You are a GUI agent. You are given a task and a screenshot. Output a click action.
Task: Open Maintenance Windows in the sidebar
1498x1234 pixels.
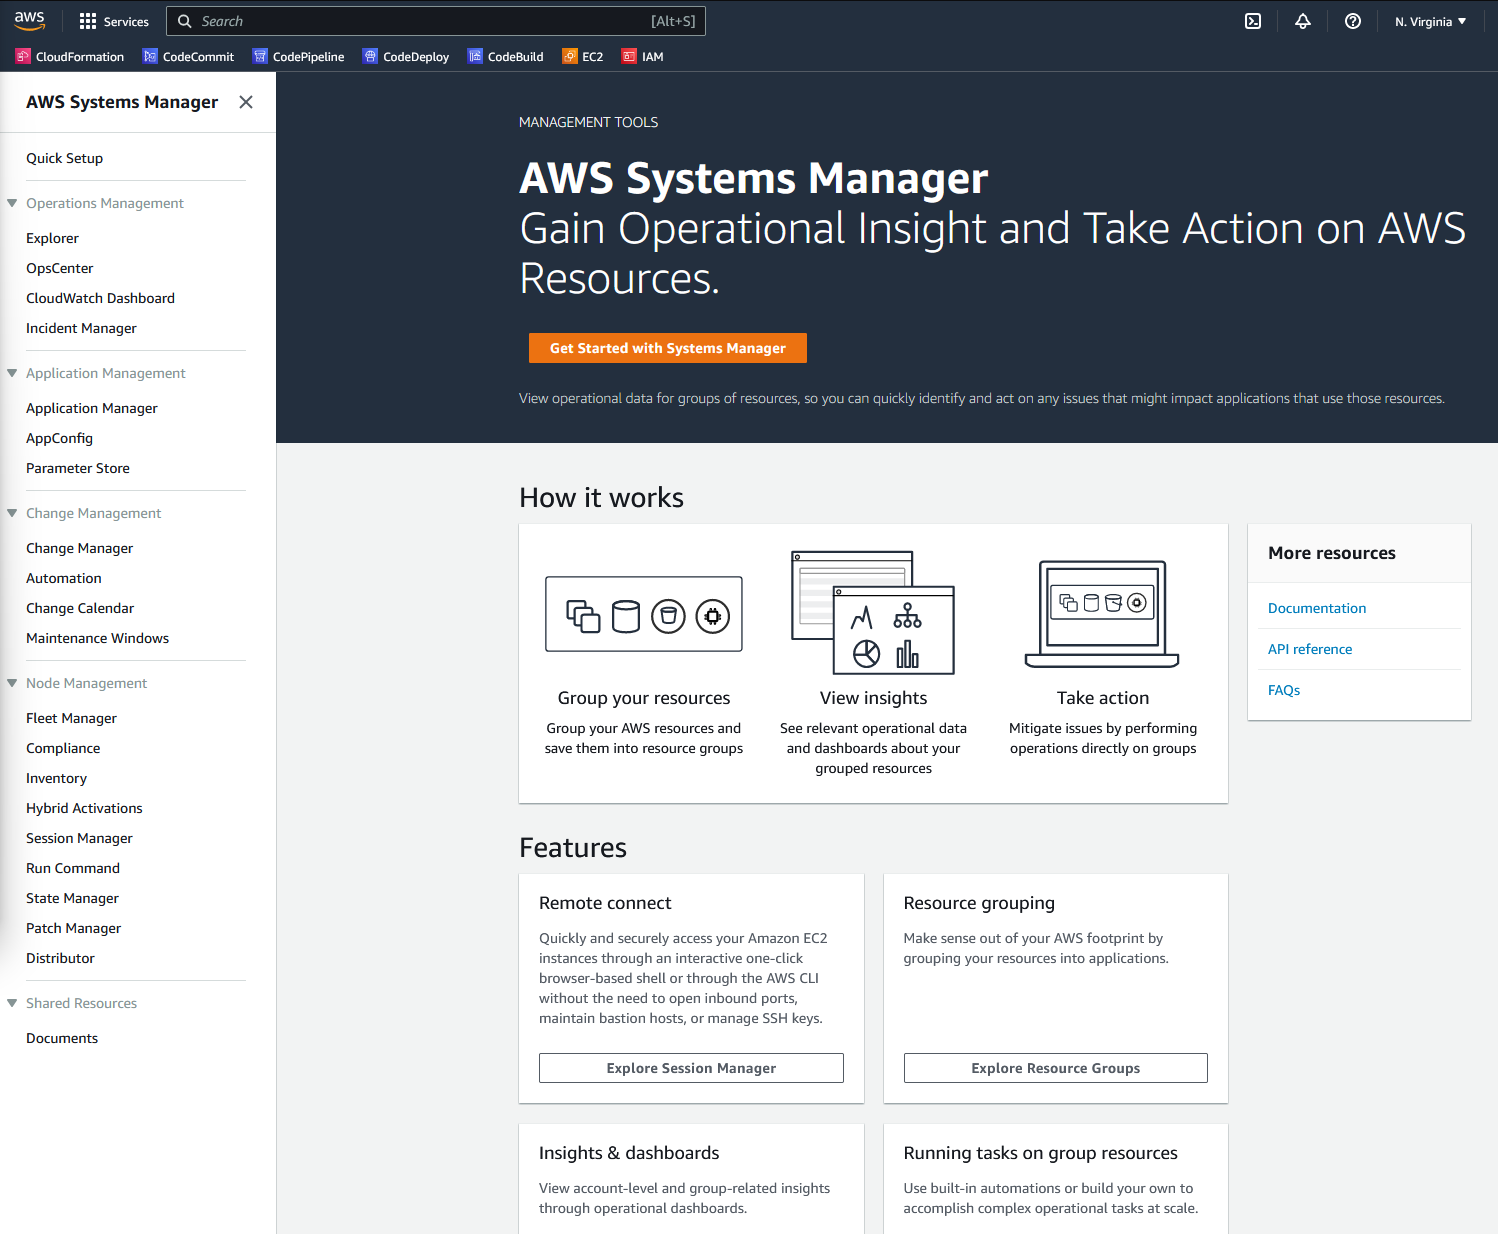tap(97, 638)
